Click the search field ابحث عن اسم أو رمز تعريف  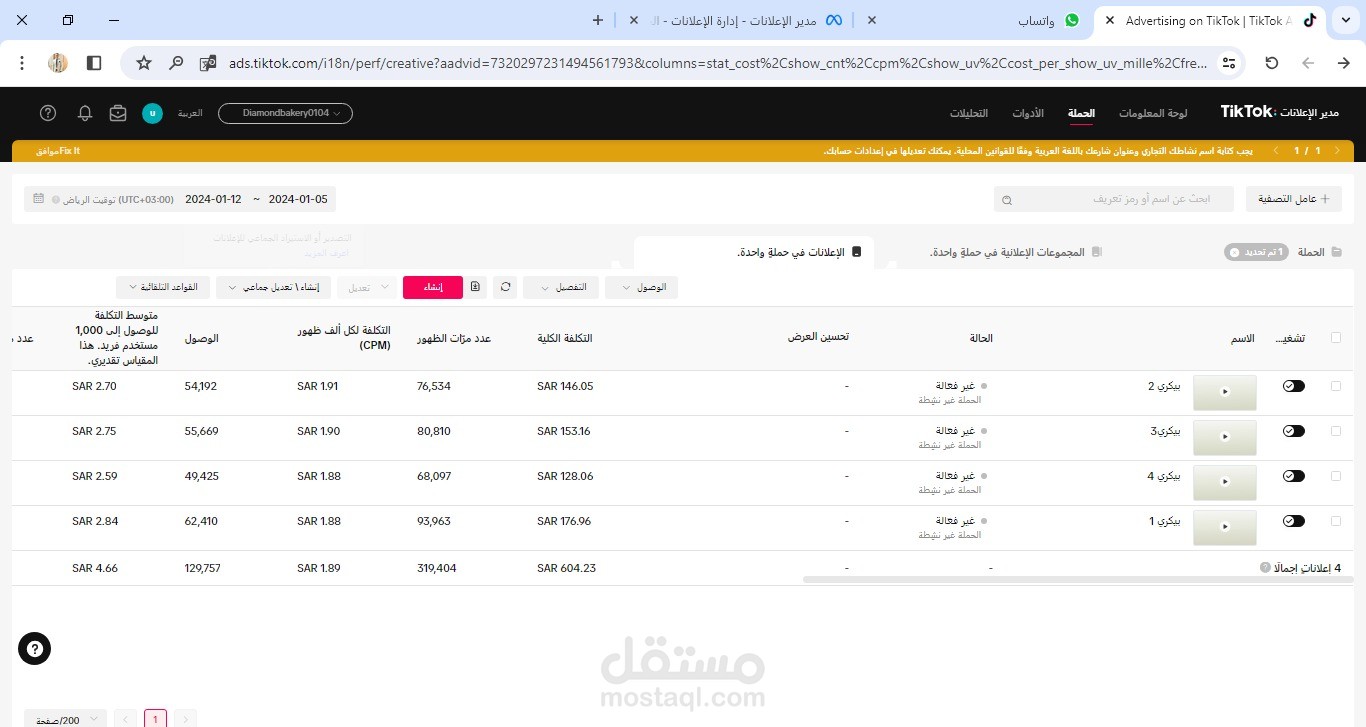click(1113, 199)
